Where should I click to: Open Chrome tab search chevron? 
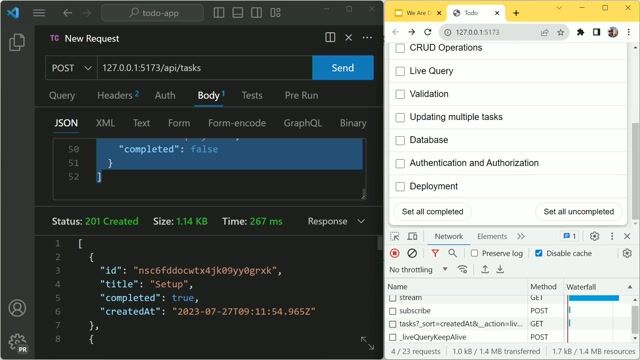559,8
